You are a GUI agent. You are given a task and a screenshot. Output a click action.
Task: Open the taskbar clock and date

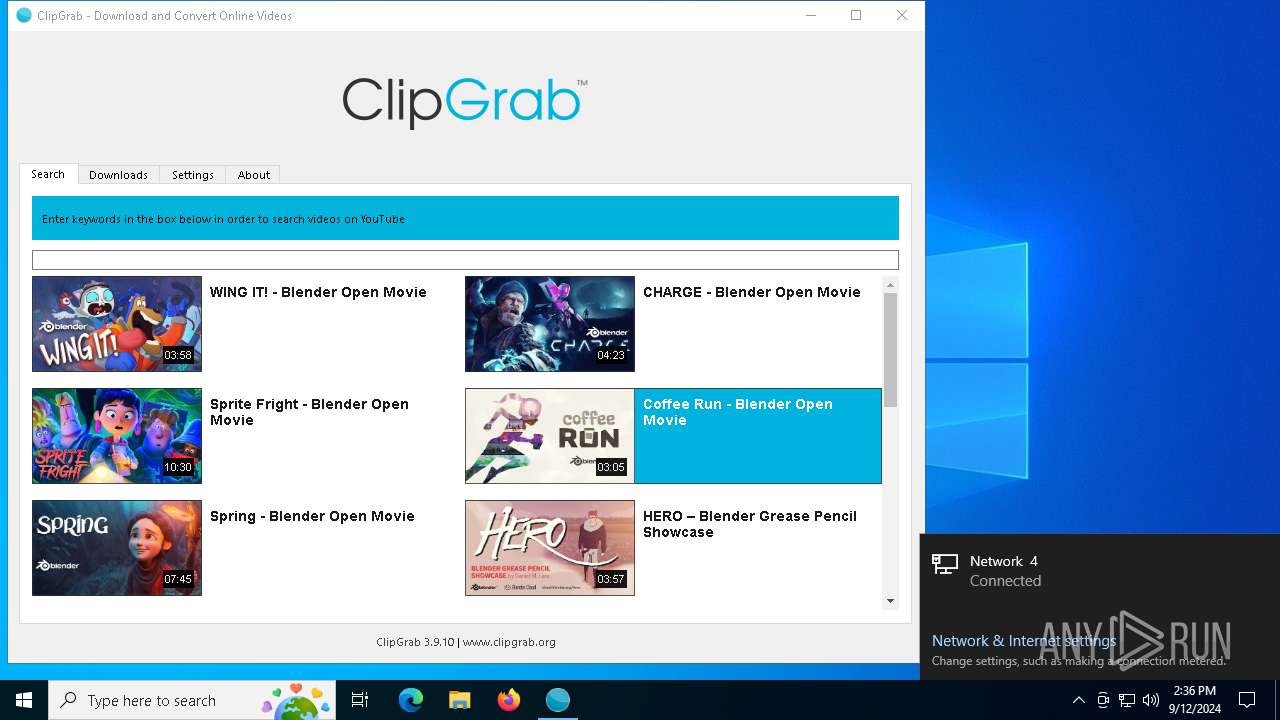(1194, 700)
